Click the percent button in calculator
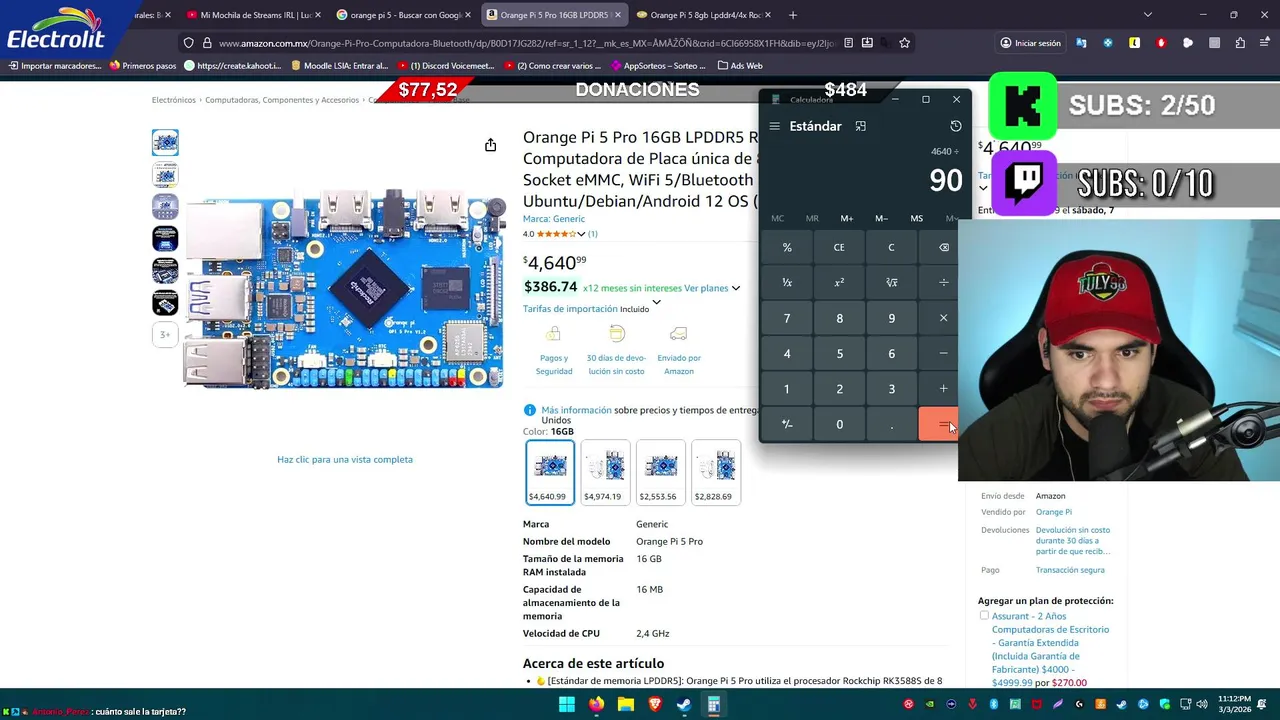Viewport: 1280px width, 720px height. point(787,247)
